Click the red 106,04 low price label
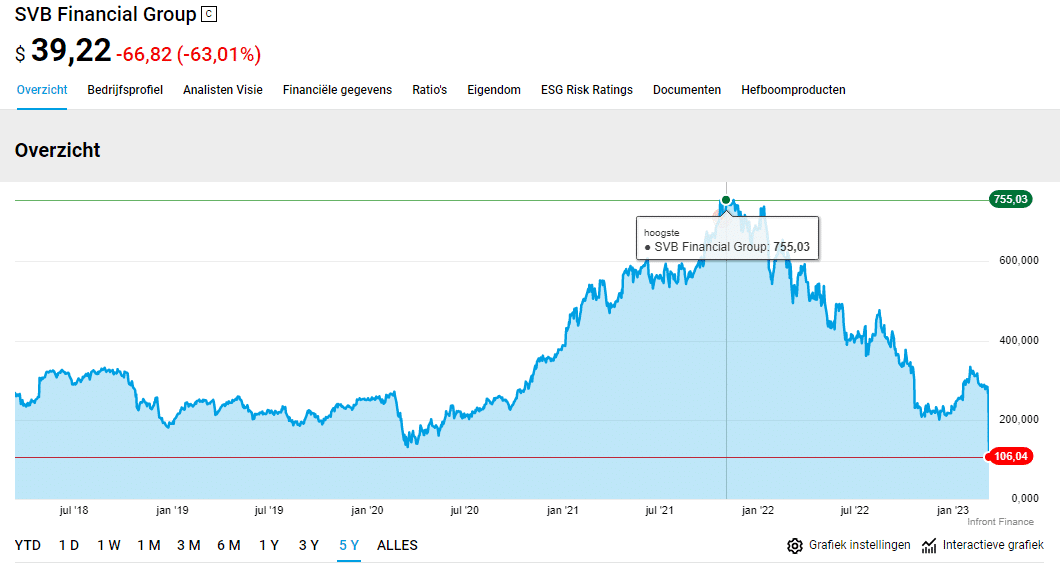Viewport: 1060px width, 566px height. [x=1010, y=456]
